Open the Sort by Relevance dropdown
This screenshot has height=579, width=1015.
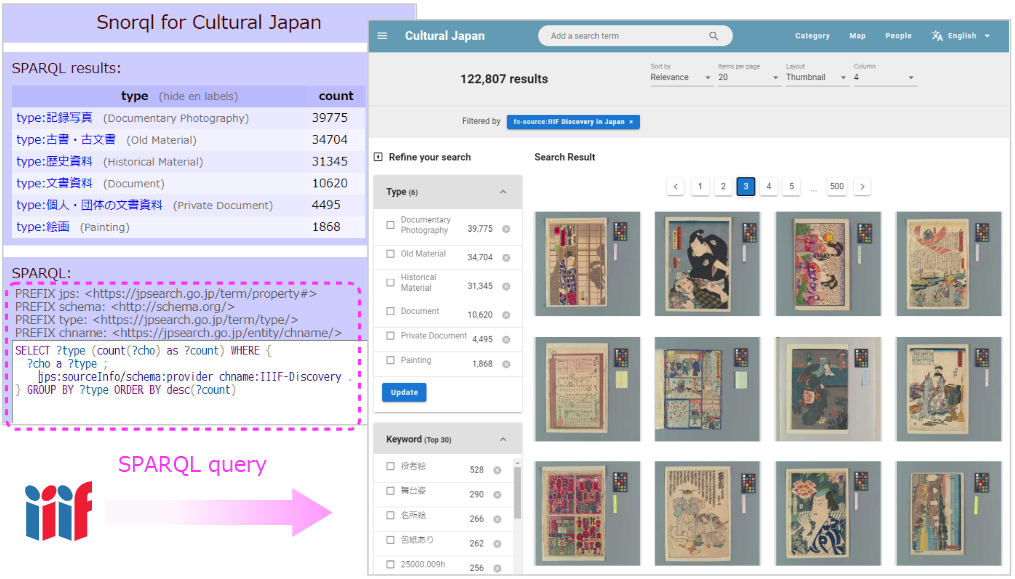[x=680, y=77]
